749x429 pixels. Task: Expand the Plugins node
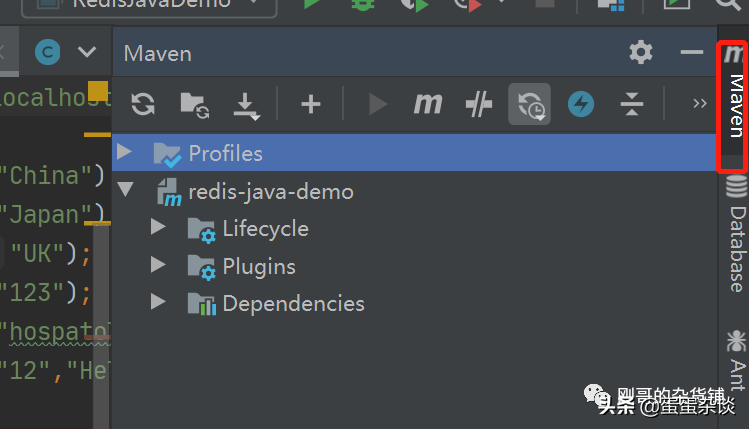pyautogui.click(x=158, y=264)
